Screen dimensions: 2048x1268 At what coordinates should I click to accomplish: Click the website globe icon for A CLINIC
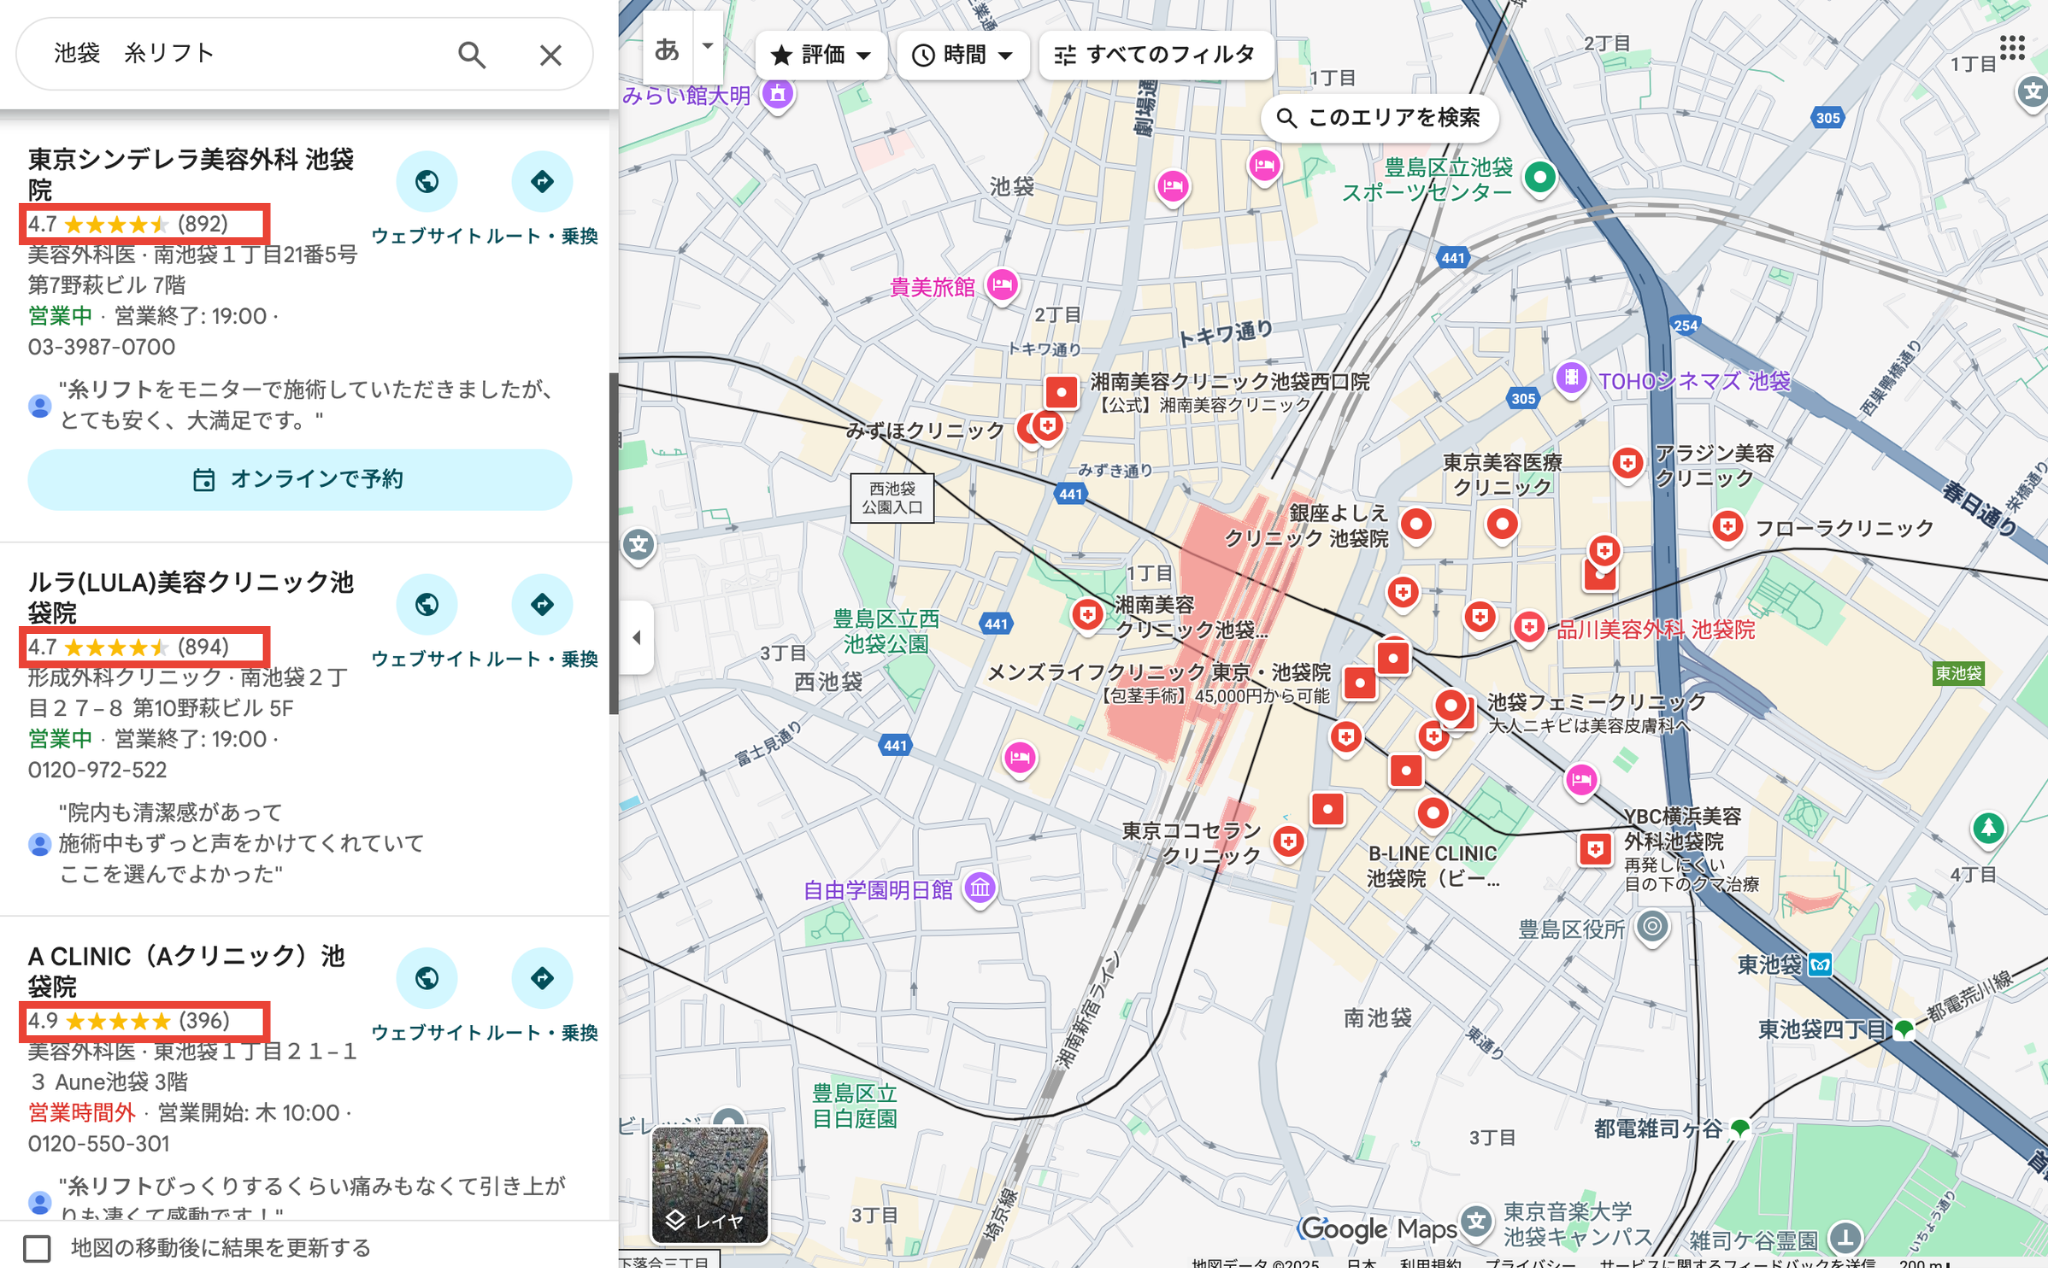427,978
